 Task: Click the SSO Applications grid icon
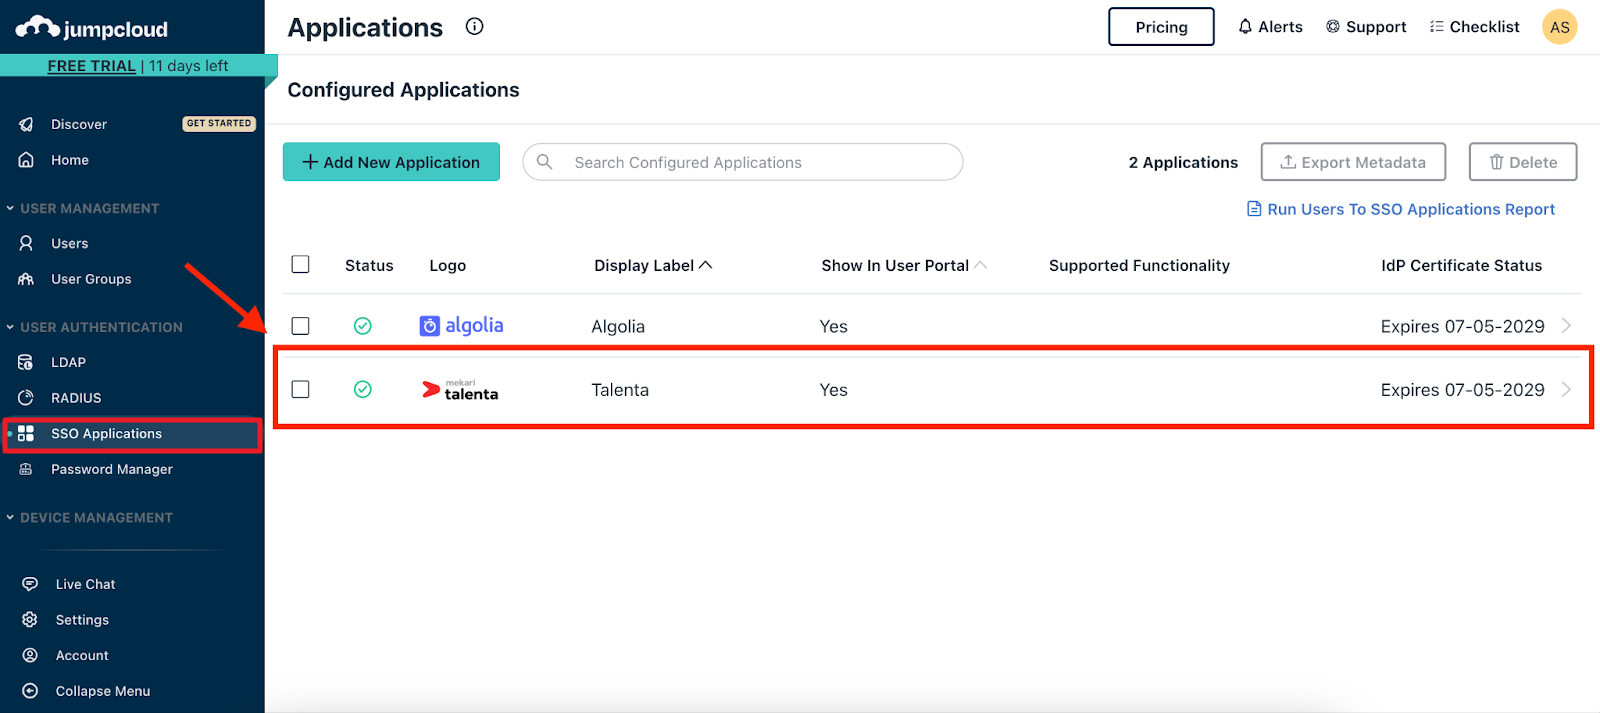(x=26, y=433)
